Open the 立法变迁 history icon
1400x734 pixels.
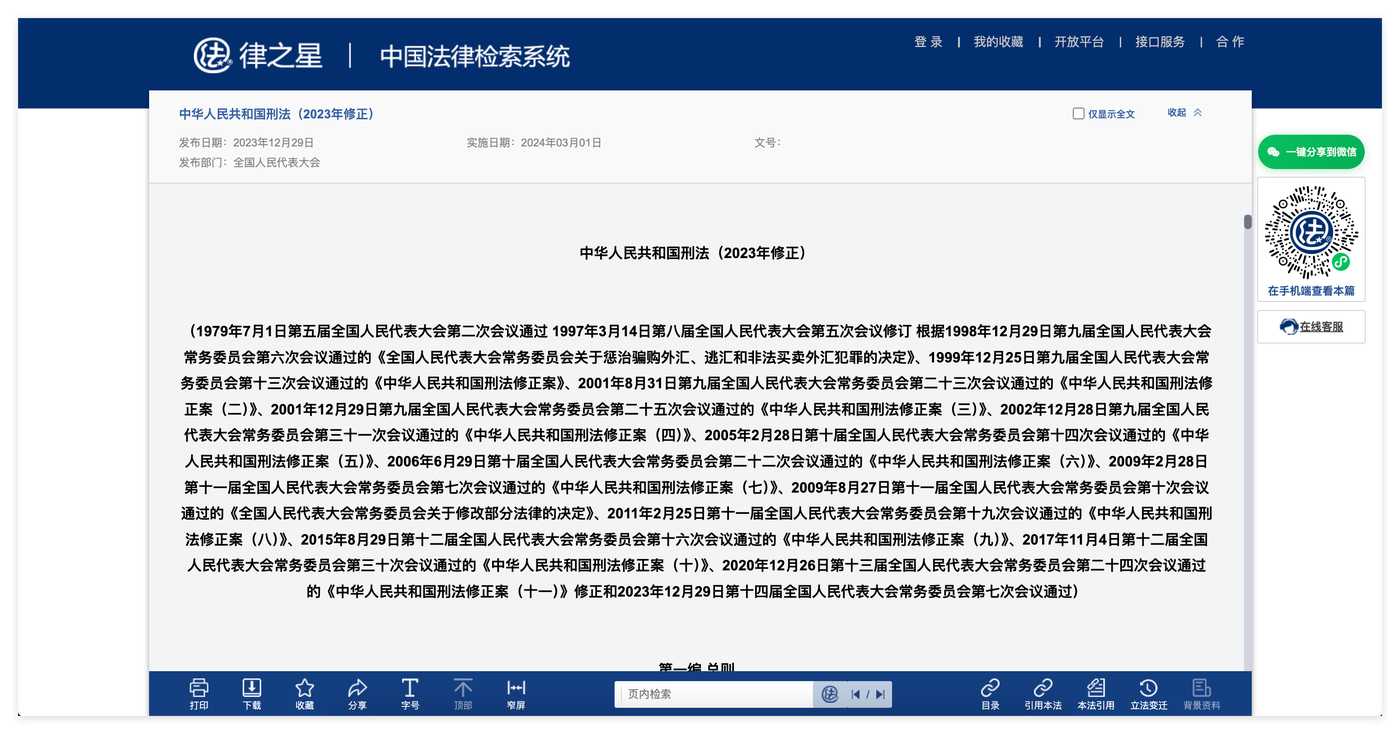[x=1148, y=688]
